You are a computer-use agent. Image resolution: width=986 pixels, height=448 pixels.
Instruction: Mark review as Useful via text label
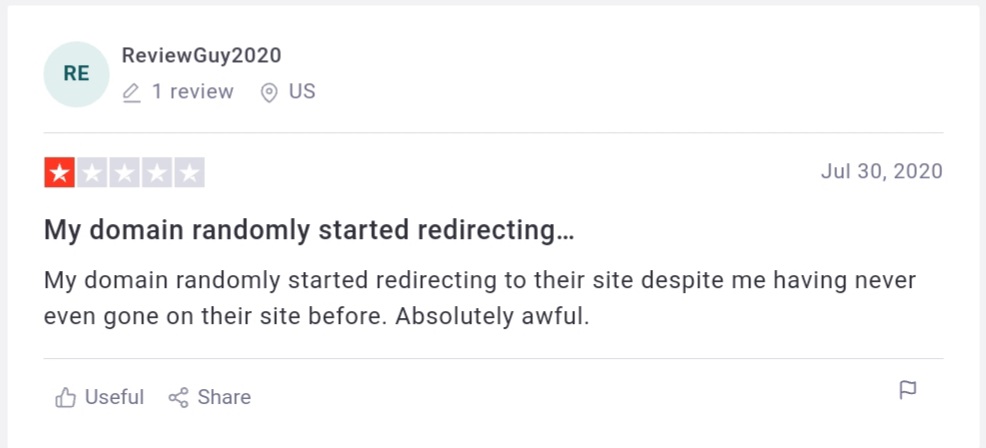[114, 397]
